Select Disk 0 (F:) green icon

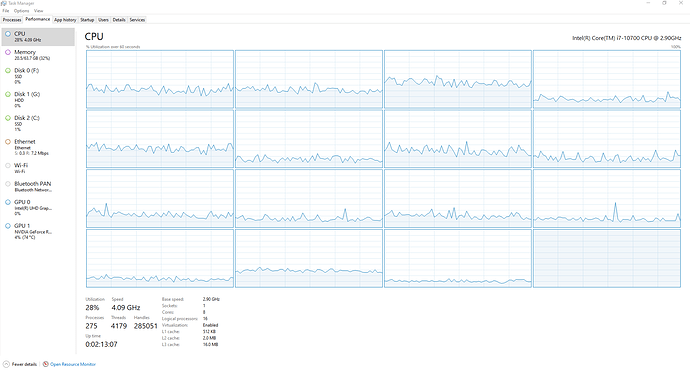point(7,70)
